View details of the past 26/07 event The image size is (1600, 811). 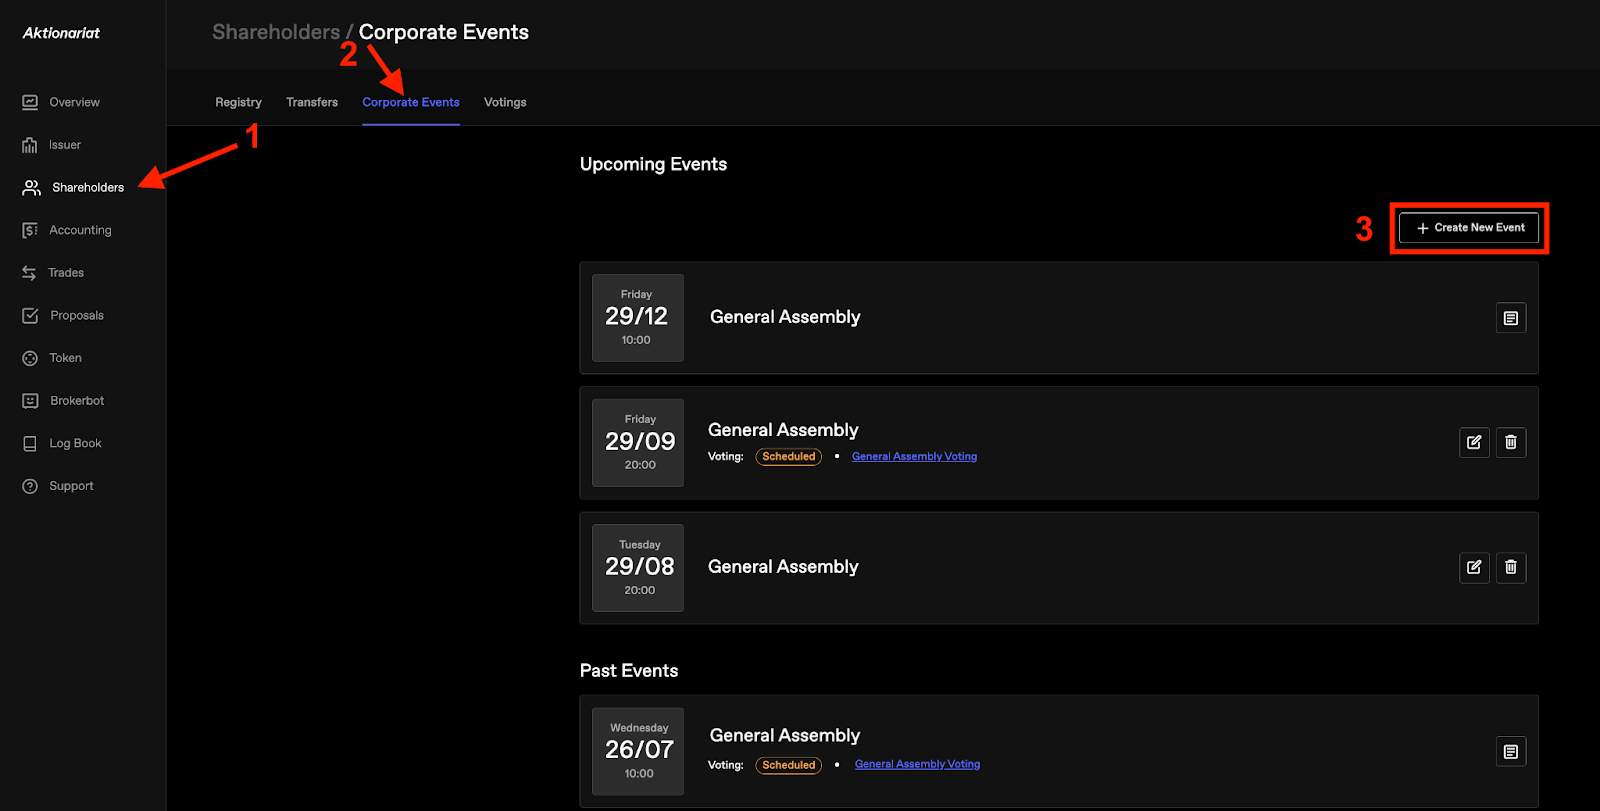point(1511,752)
